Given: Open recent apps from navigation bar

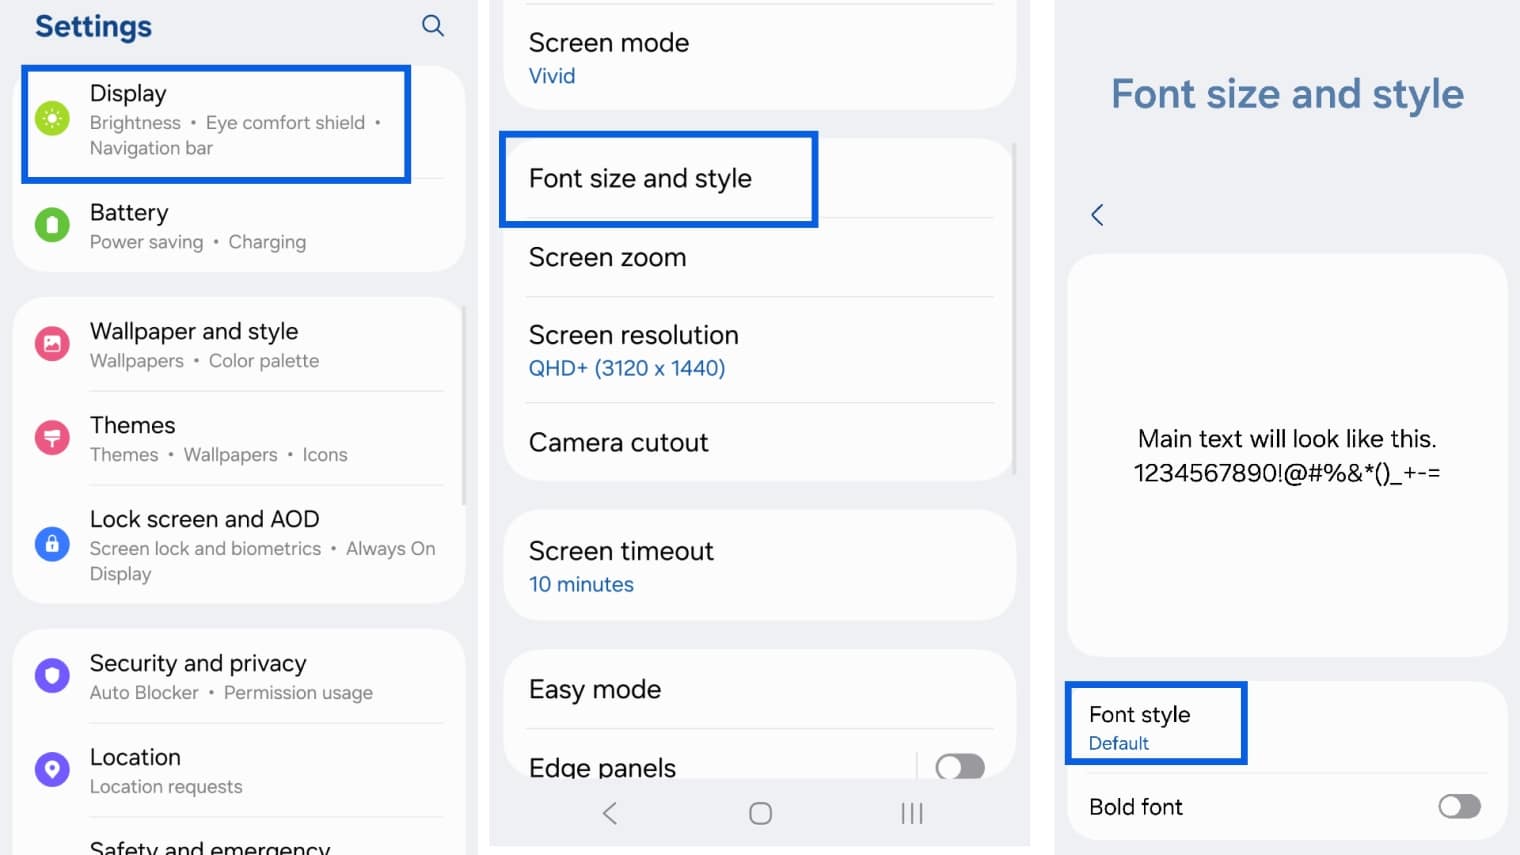Looking at the screenshot, I should pos(911,813).
